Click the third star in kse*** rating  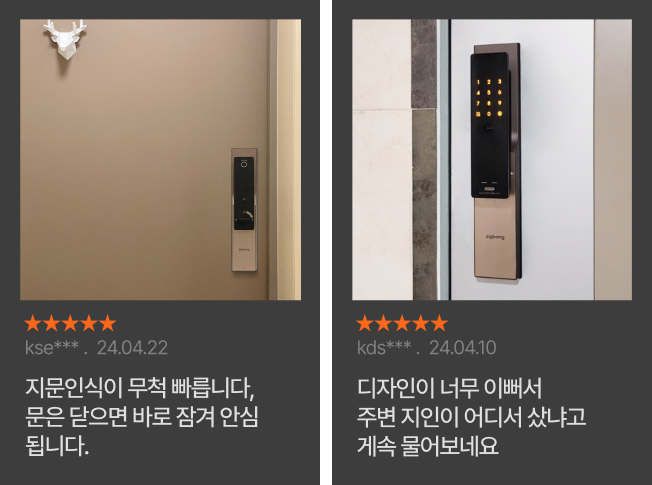70,323
